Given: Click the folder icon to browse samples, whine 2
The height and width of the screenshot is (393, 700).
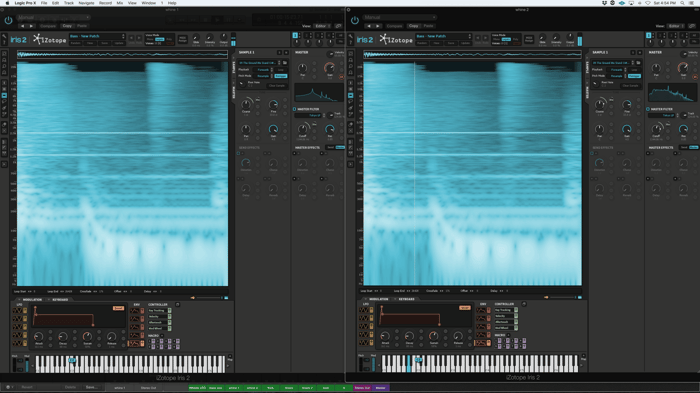Looking at the screenshot, I should pos(638,63).
